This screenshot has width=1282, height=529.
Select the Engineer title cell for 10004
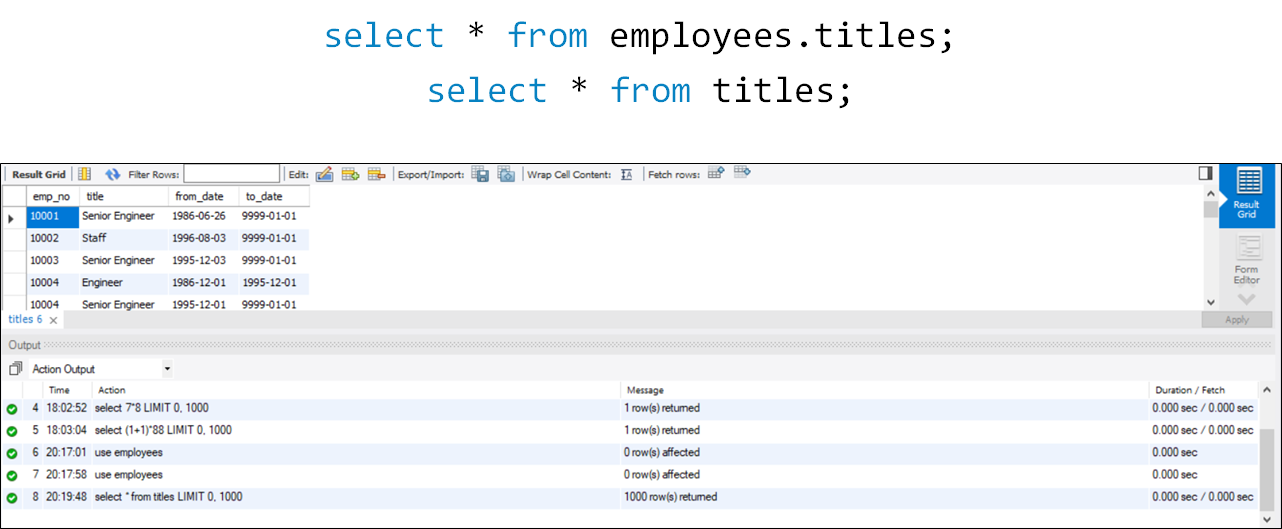pos(124,282)
